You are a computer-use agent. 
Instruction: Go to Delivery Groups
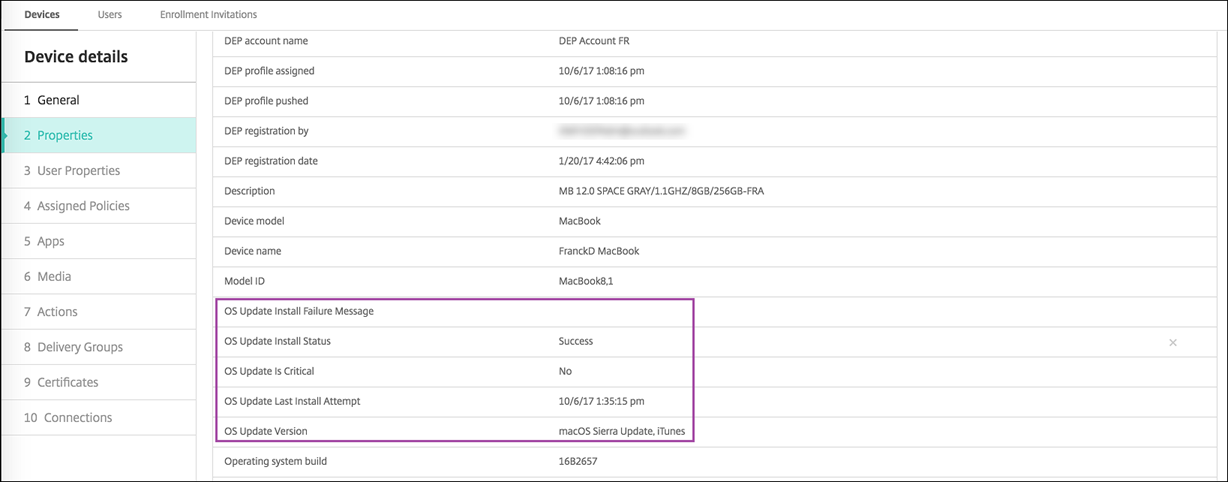[80, 347]
